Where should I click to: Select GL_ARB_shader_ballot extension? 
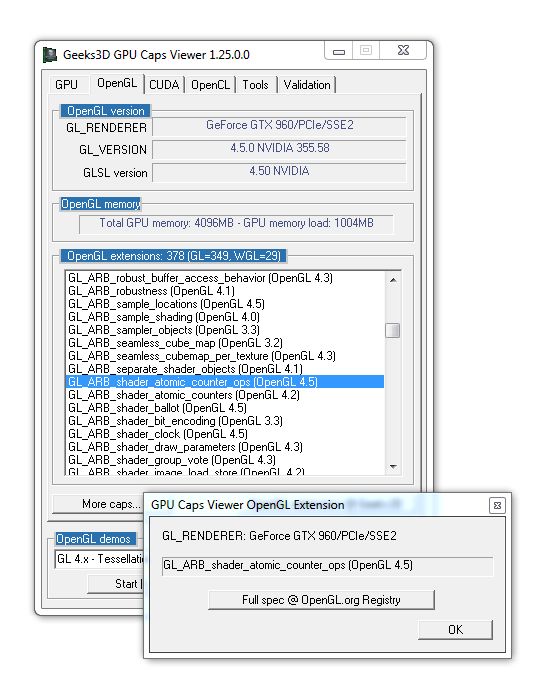point(225,408)
